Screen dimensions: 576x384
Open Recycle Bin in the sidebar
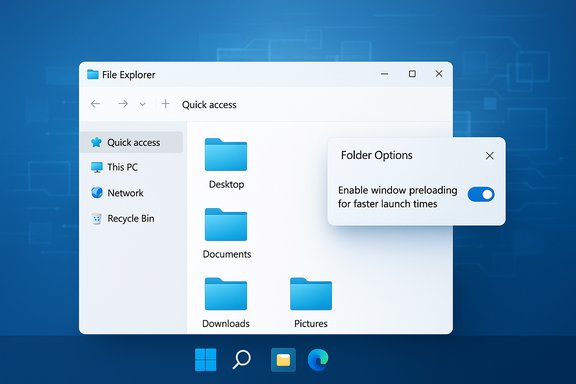[x=122, y=218]
